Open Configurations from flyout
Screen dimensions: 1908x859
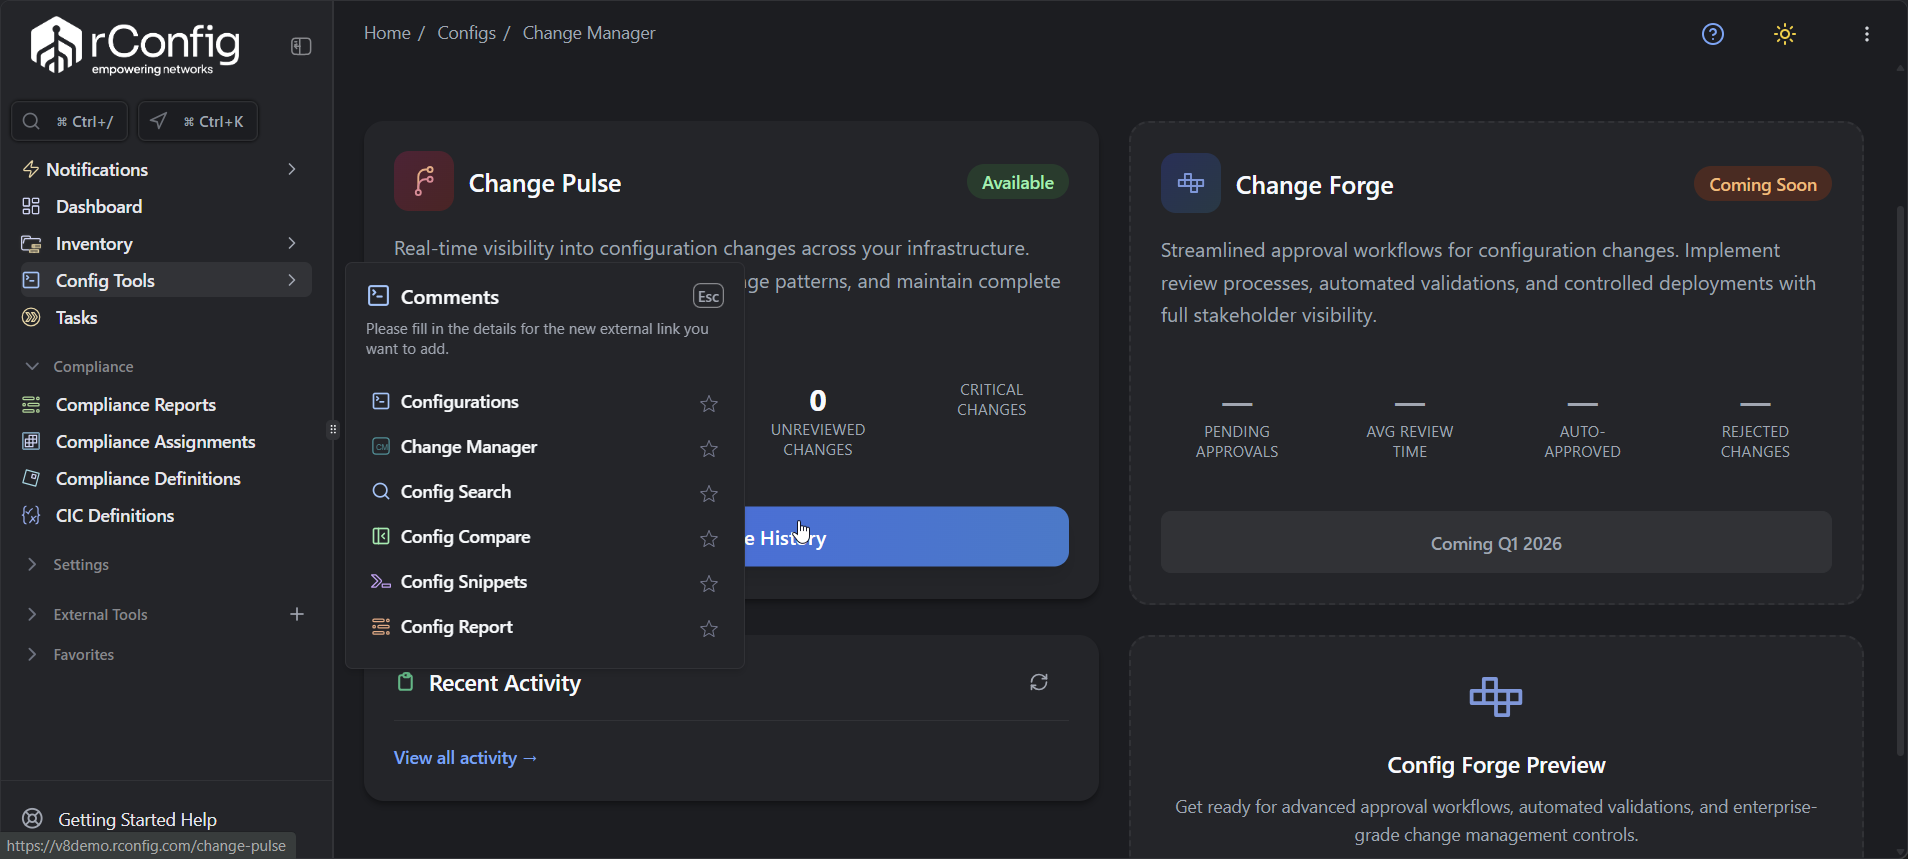(459, 401)
